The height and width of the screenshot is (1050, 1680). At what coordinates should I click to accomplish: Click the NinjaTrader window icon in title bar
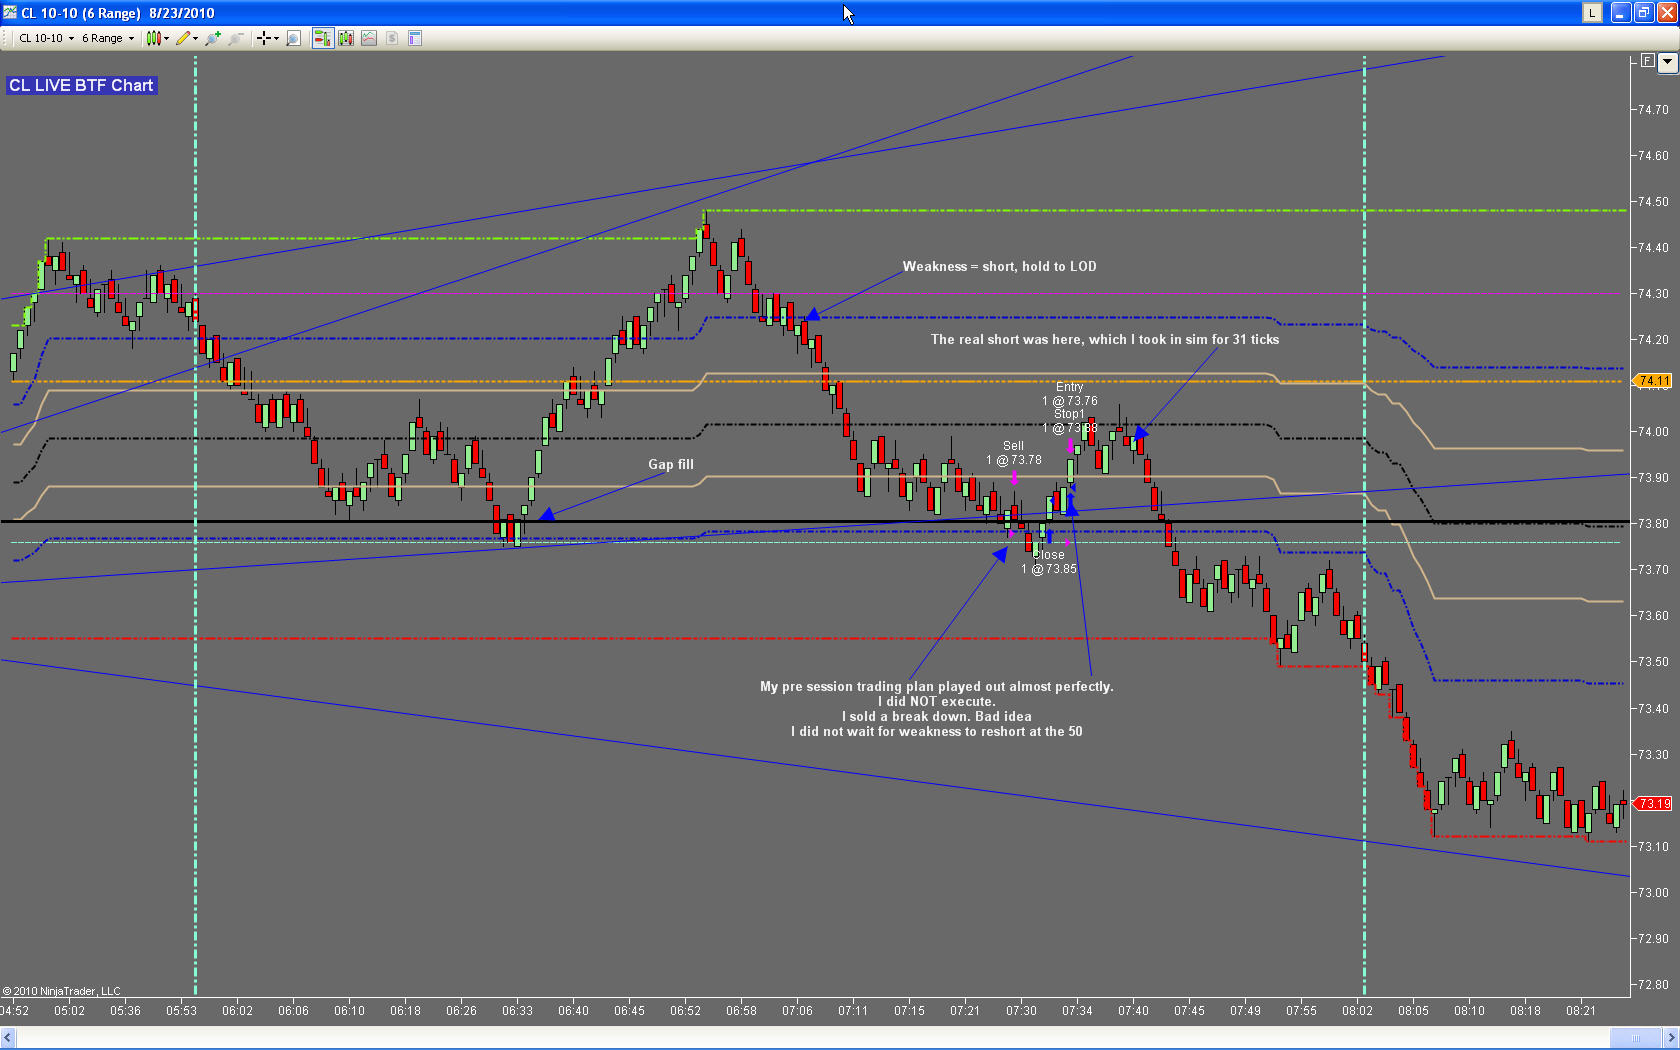tap(10, 13)
